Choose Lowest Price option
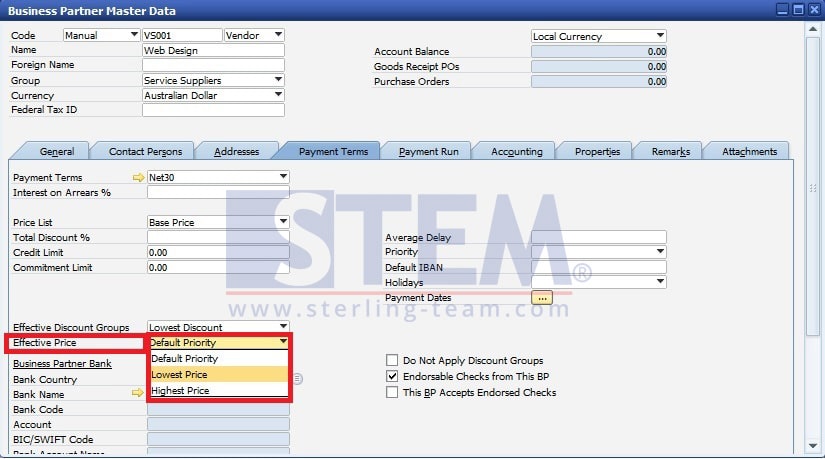Viewport: 825px width, 459px height. pos(219,375)
